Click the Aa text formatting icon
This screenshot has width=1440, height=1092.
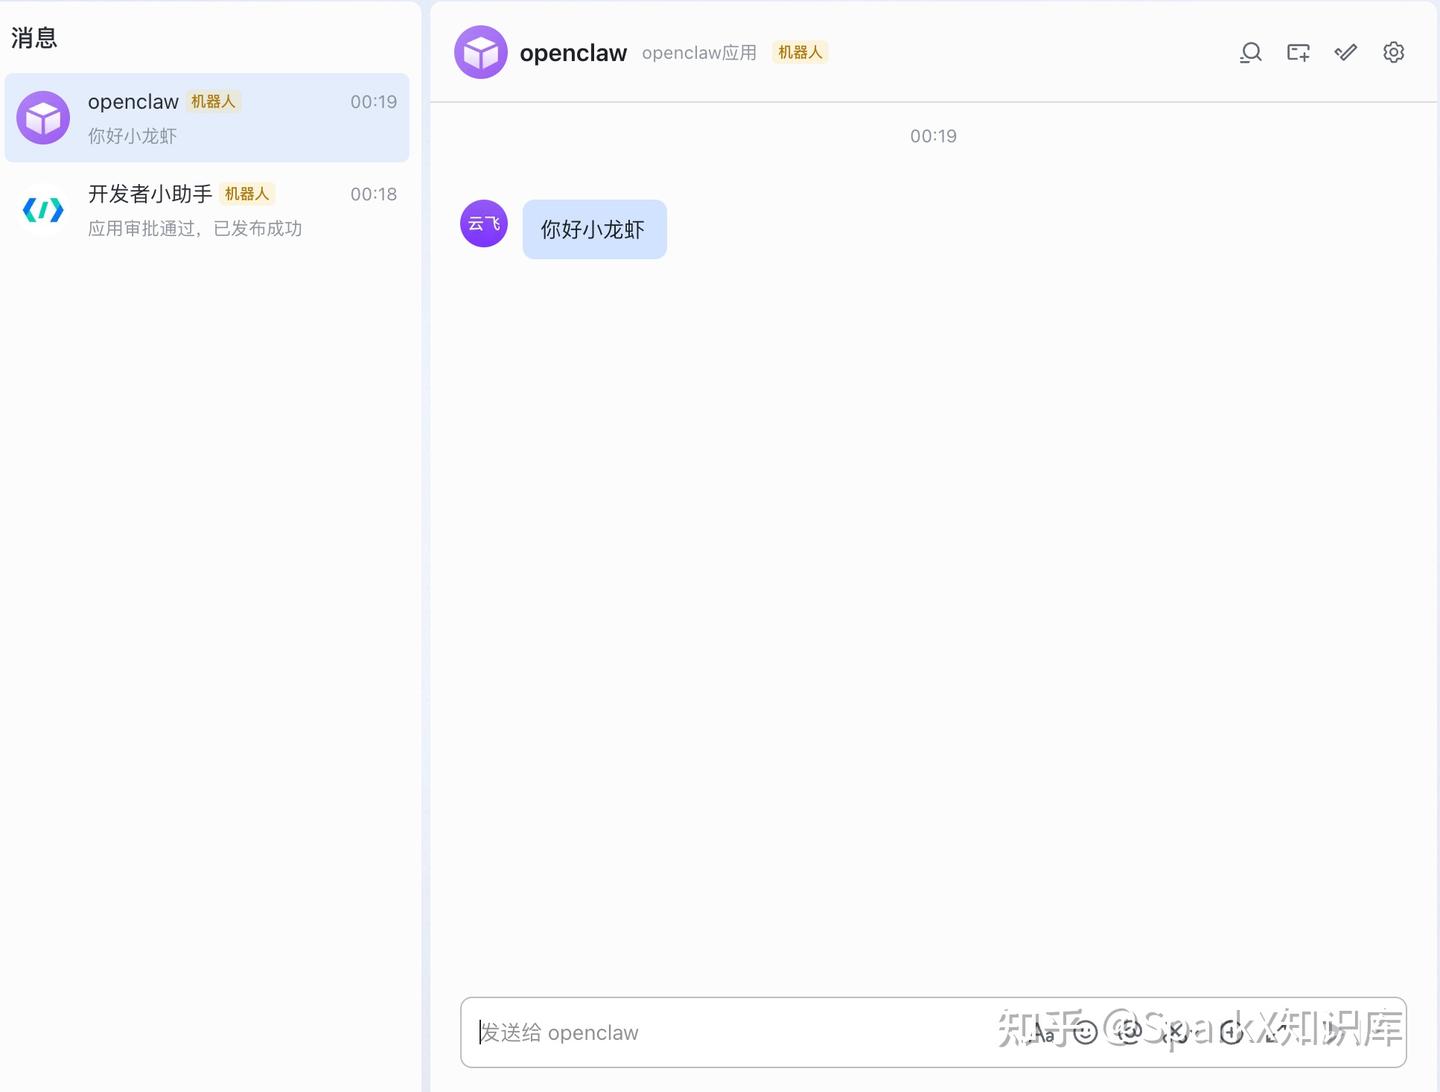point(1044,1033)
